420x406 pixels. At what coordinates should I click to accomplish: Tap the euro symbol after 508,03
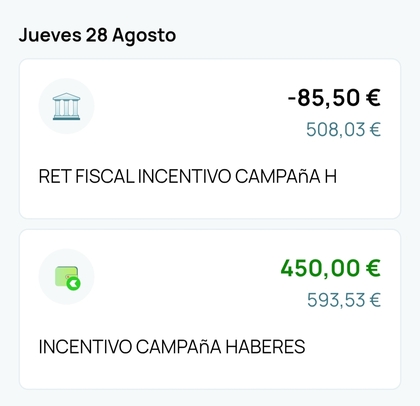click(375, 129)
